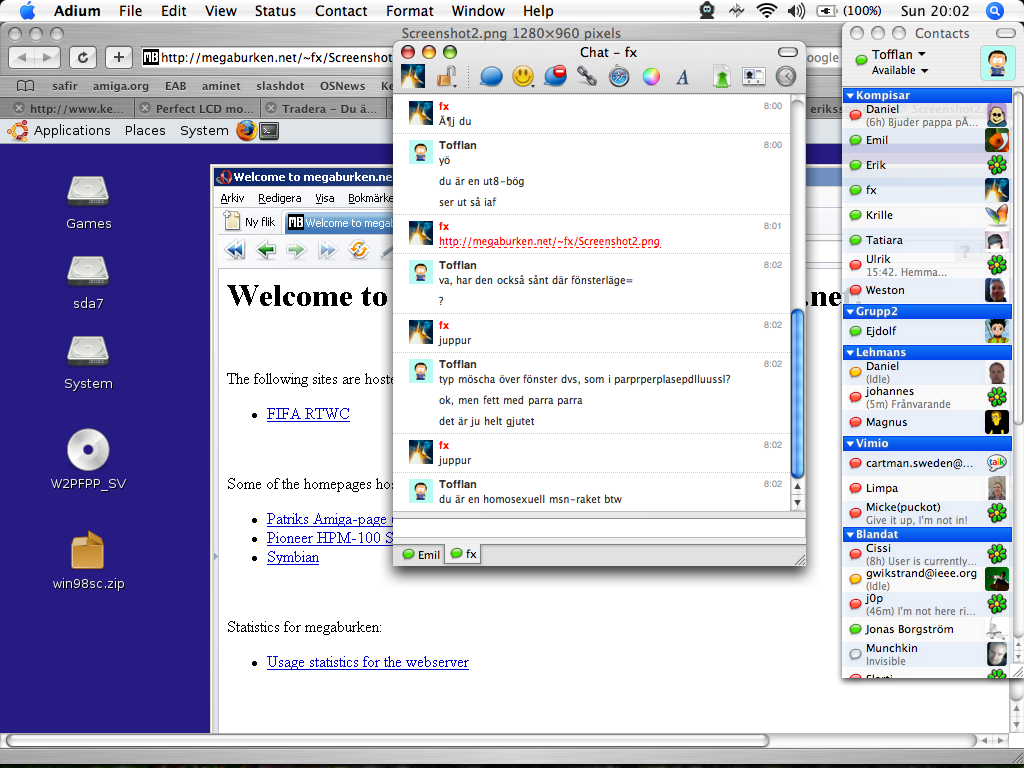Click the fx buddy picture in the chat toolbar

[413, 76]
